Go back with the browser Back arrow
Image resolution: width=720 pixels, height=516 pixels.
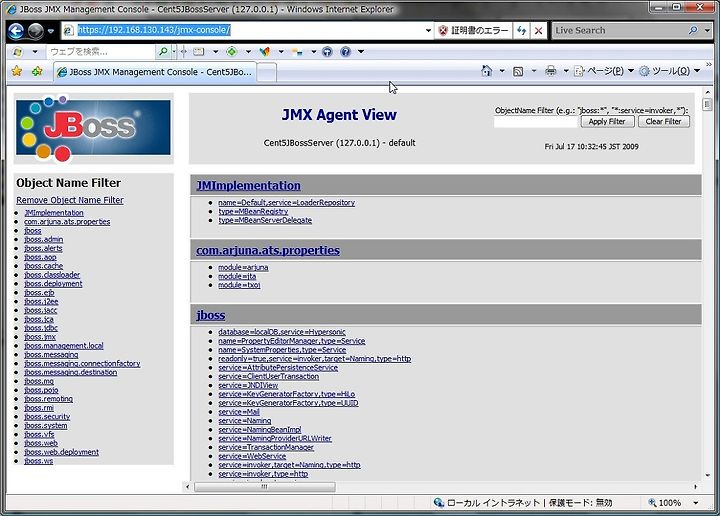coord(16,31)
